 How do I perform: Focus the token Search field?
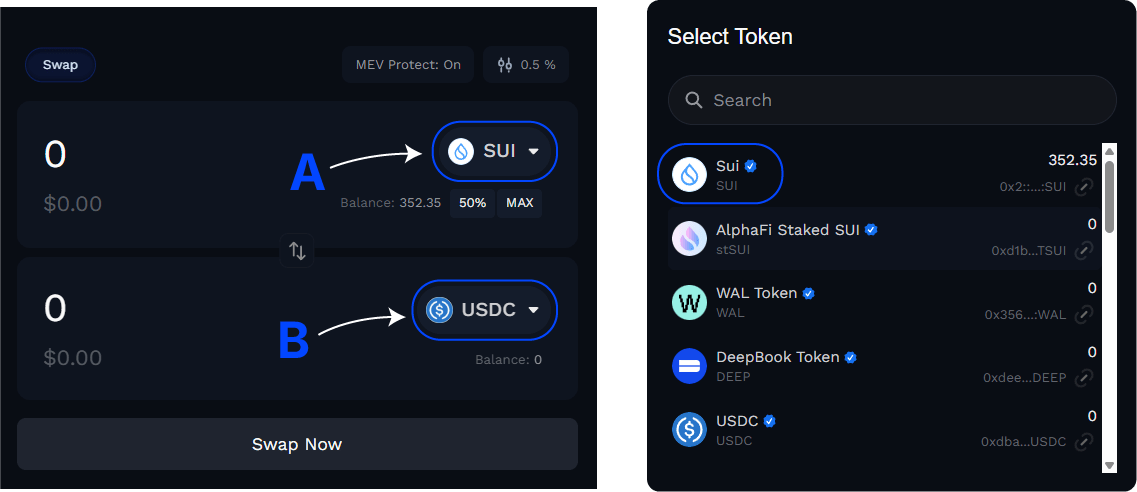(892, 100)
